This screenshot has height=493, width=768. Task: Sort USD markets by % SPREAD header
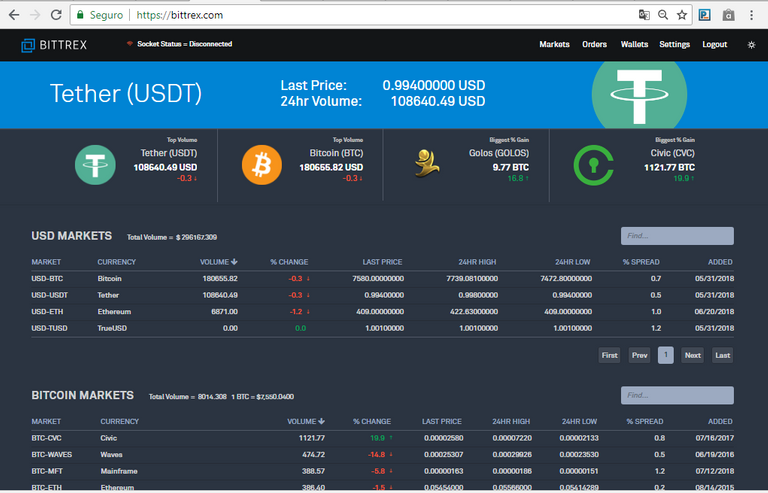641,262
